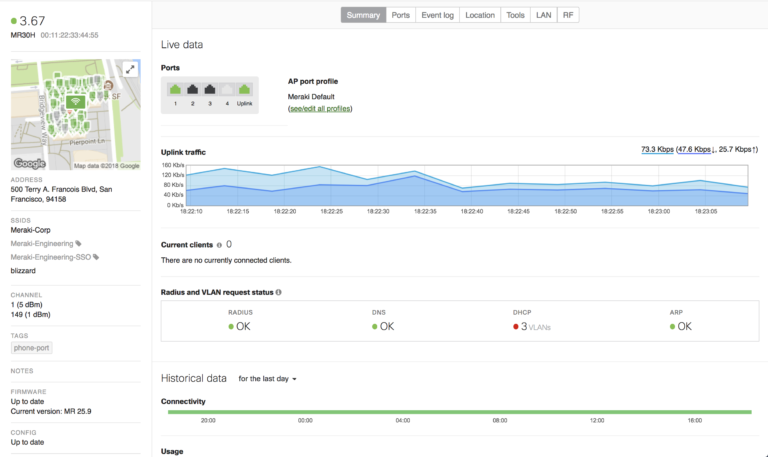Click the phone-port tag

(33, 348)
